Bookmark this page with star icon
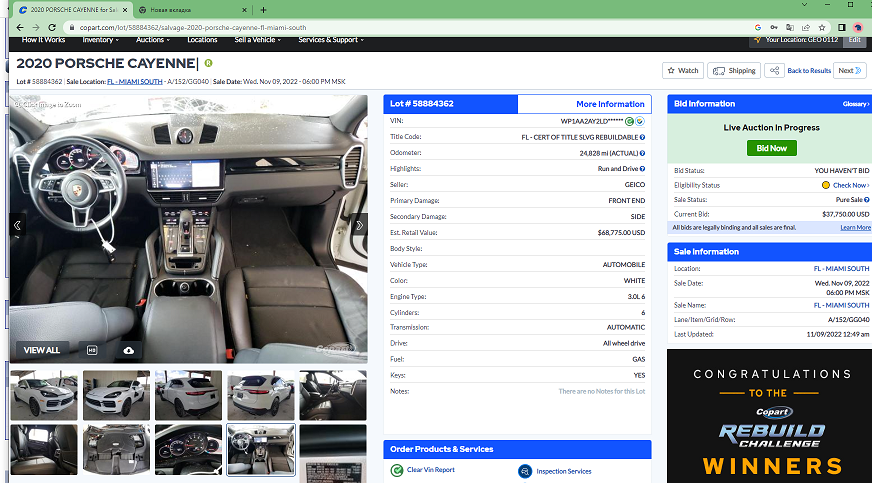Viewport: 872px width, 483px height. click(x=822, y=27)
